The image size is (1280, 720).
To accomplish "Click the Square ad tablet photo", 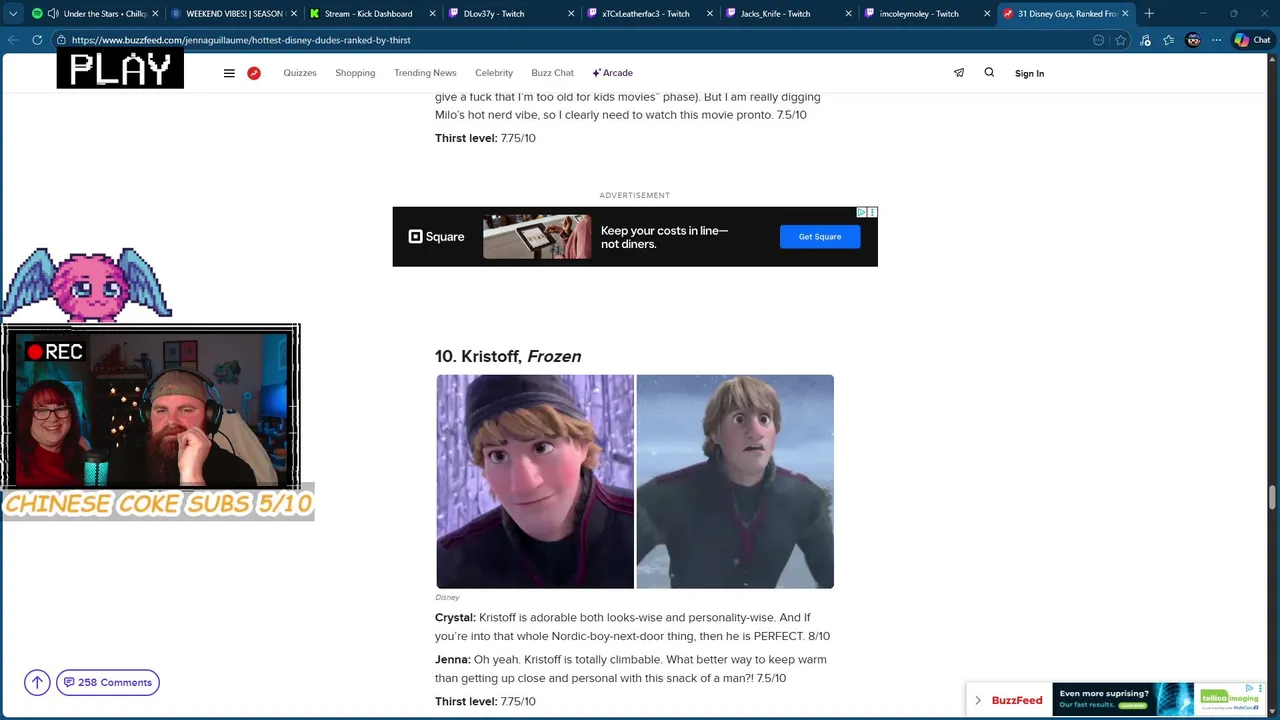I will [537, 237].
